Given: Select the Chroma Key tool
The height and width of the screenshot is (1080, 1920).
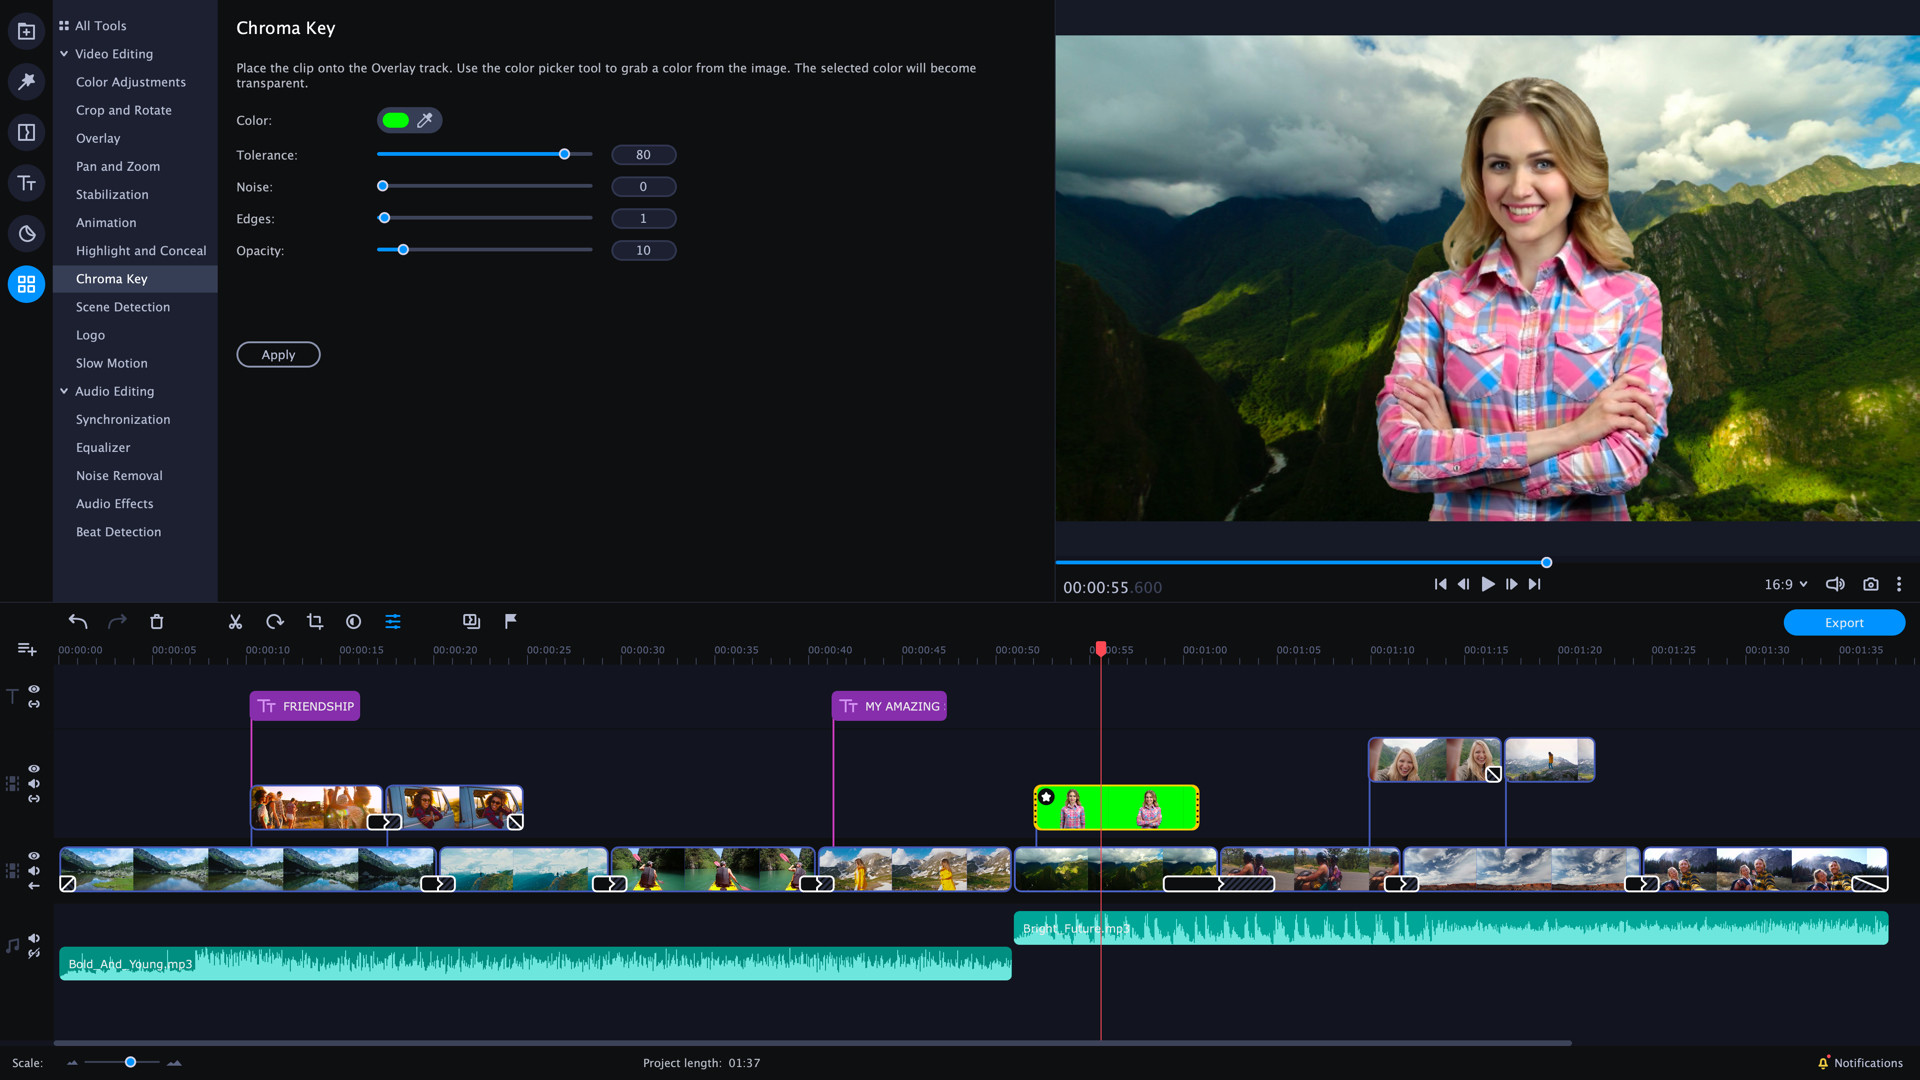Looking at the screenshot, I should [x=111, y=278].
